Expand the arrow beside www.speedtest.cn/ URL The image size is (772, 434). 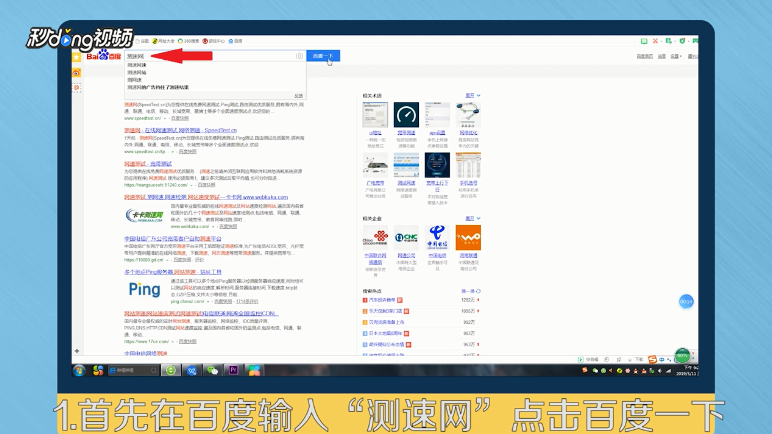pos(165,118)
